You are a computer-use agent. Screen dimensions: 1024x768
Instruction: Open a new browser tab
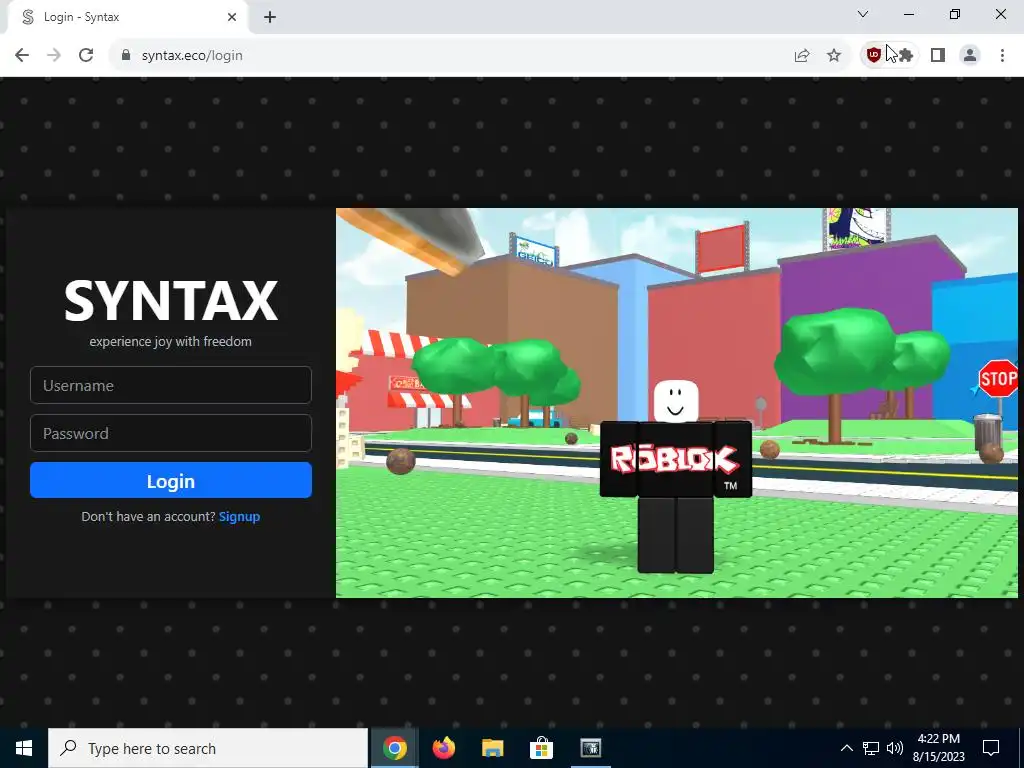point(270,17)
